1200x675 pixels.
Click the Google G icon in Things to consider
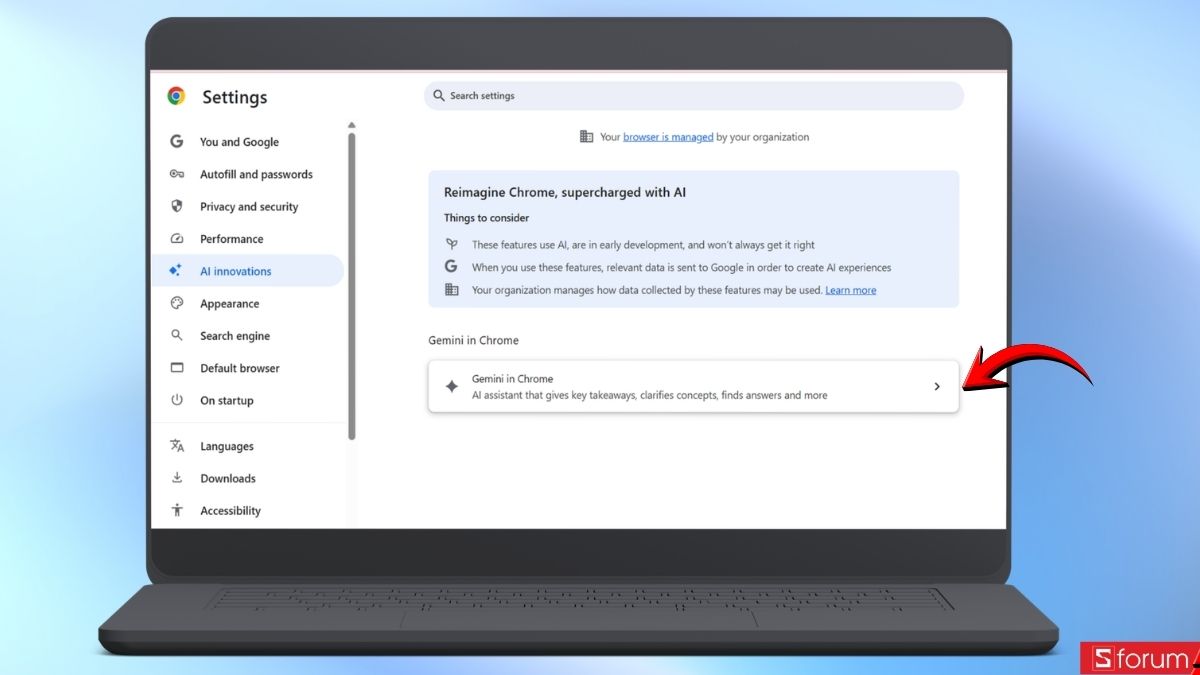[x=451, y=267]
